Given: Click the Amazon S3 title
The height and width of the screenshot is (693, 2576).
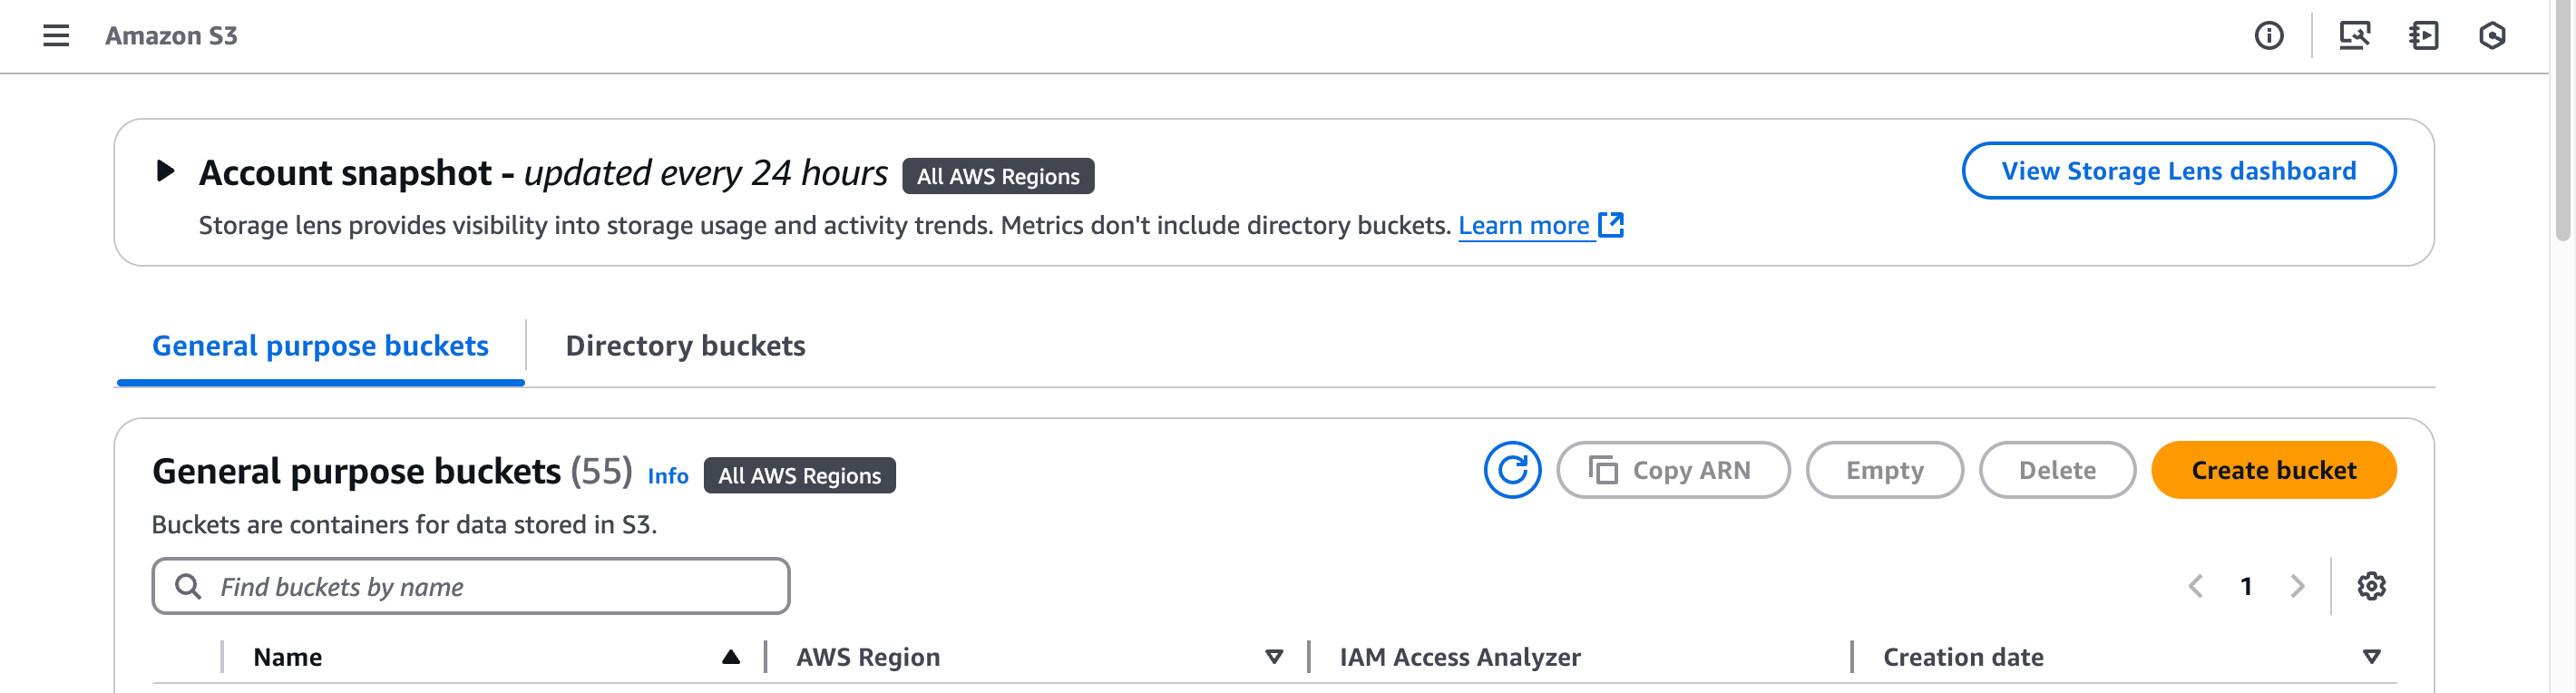Looking at the screenshot, I should click(x=171, y=36).
